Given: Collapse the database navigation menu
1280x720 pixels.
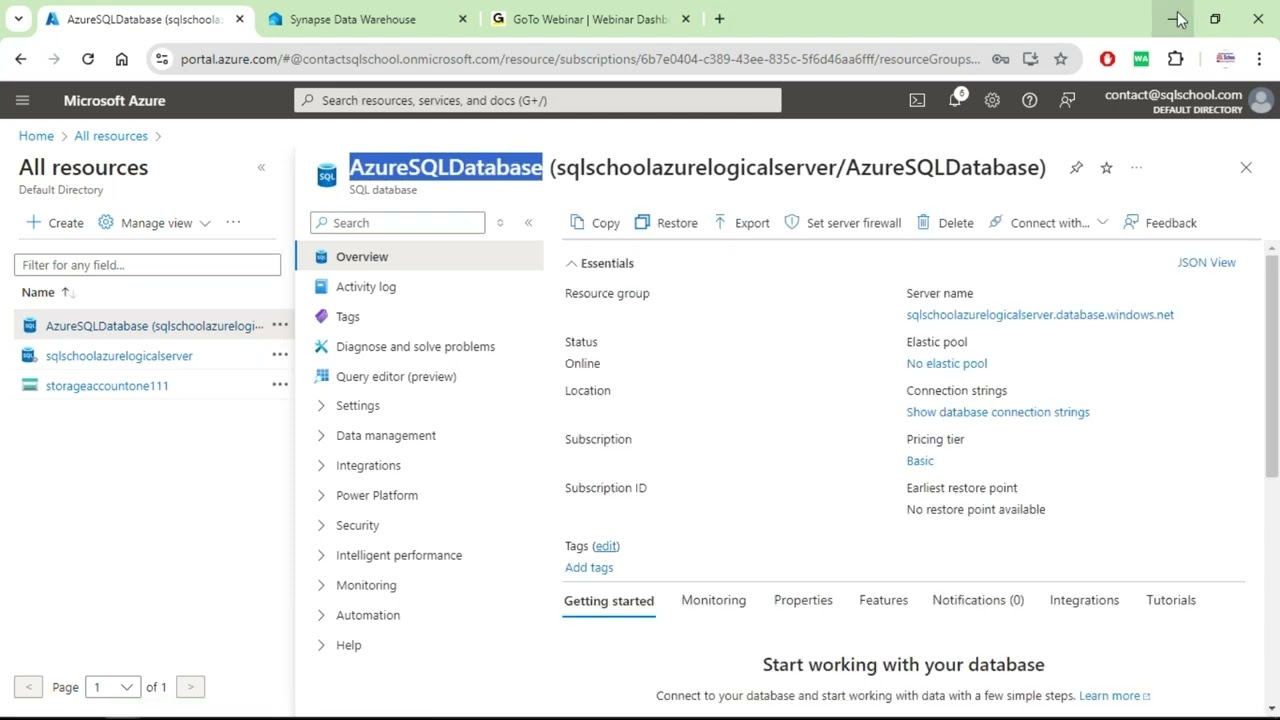Looking at the screenshot, I should [528, 223].
